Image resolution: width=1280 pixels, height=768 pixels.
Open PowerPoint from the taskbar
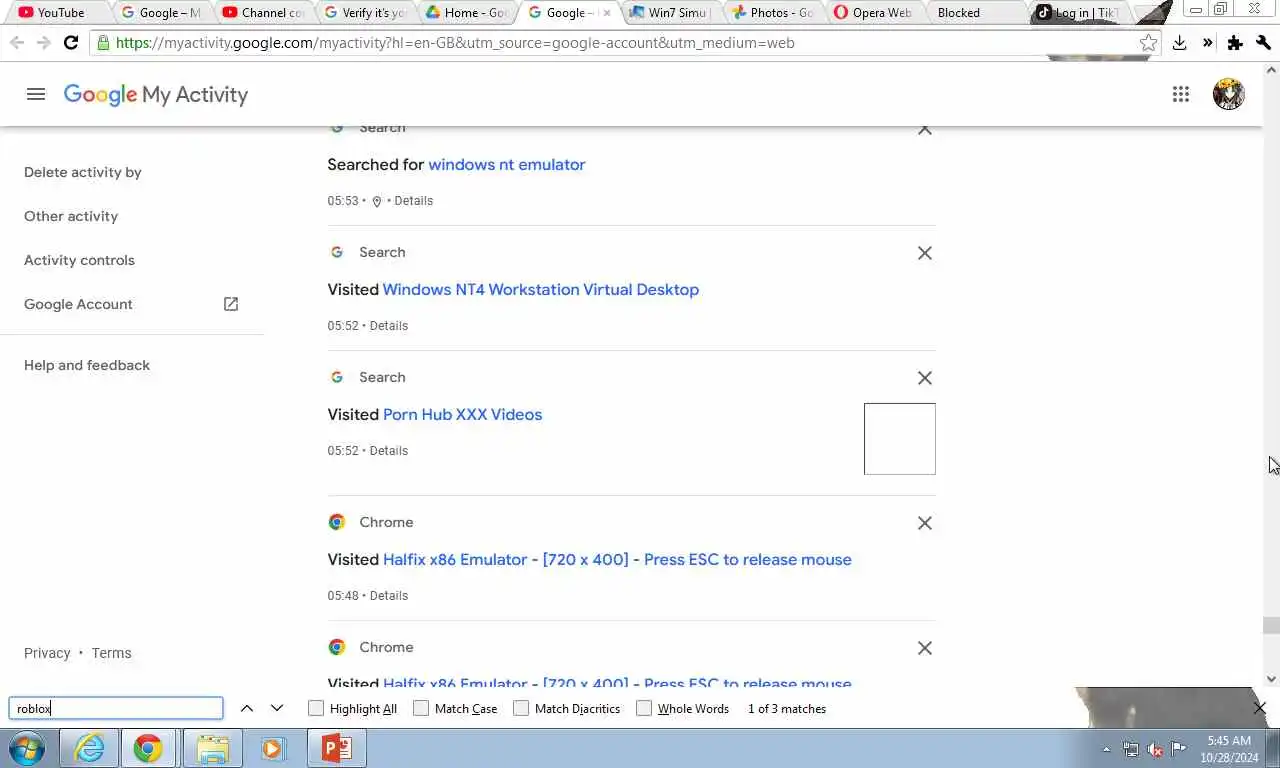pos(336,748)
